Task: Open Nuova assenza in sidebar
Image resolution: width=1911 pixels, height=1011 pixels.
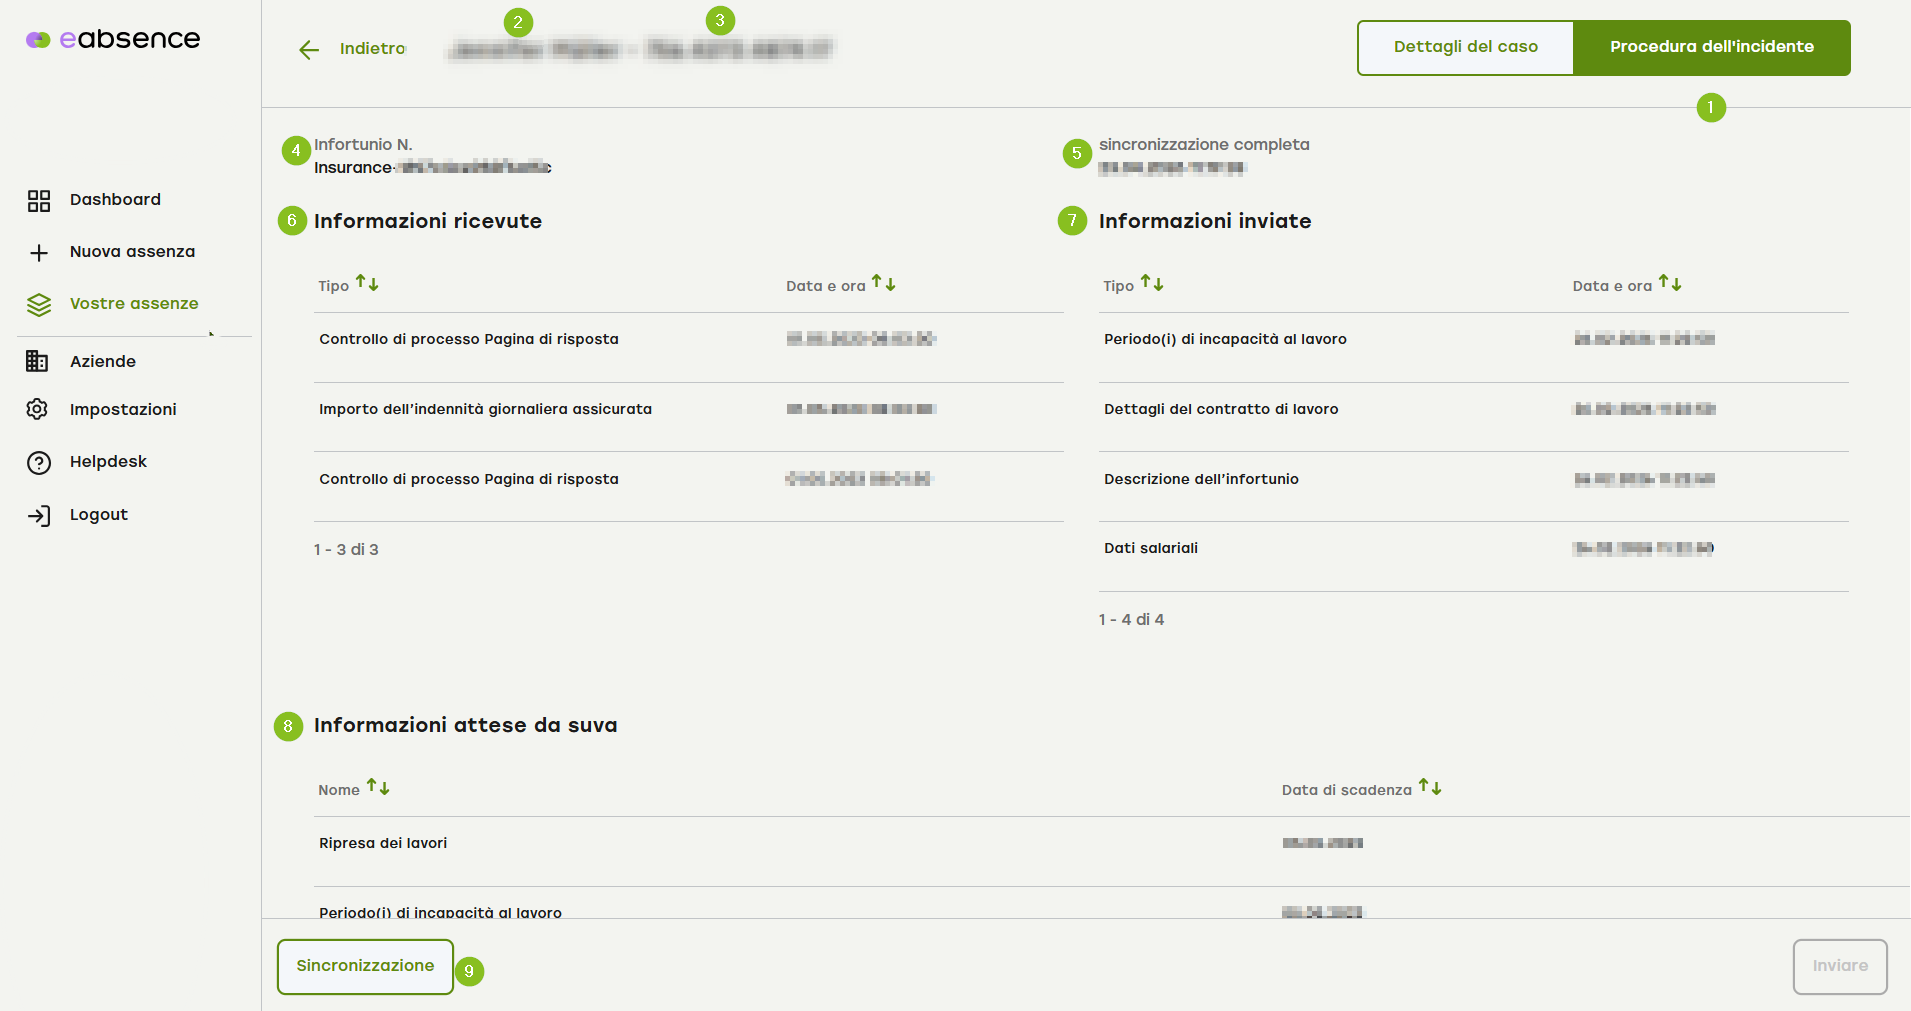Action: [x=132, y=252]
